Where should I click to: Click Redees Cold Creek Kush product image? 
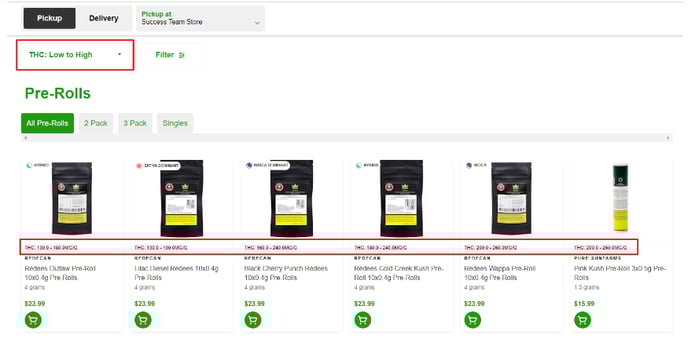[x=401, y=198]
